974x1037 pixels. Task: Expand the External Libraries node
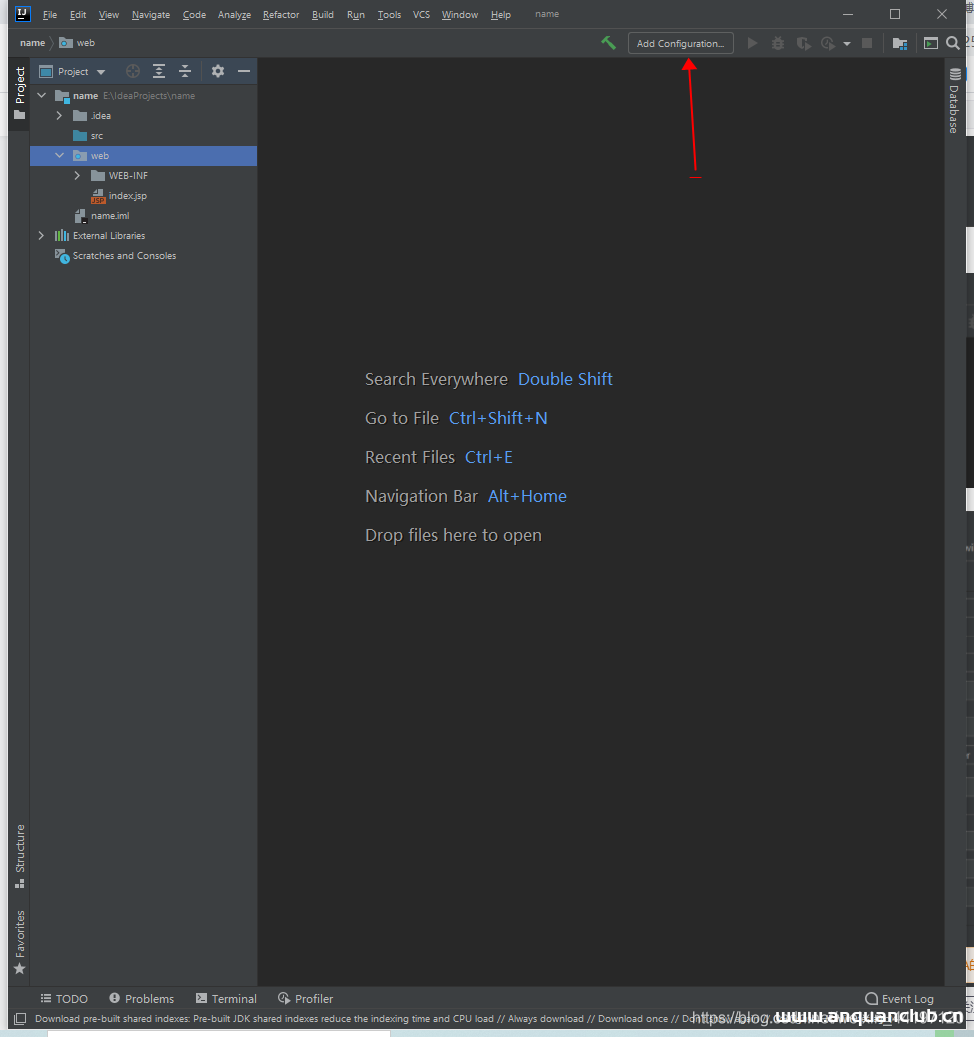(41, 236)
